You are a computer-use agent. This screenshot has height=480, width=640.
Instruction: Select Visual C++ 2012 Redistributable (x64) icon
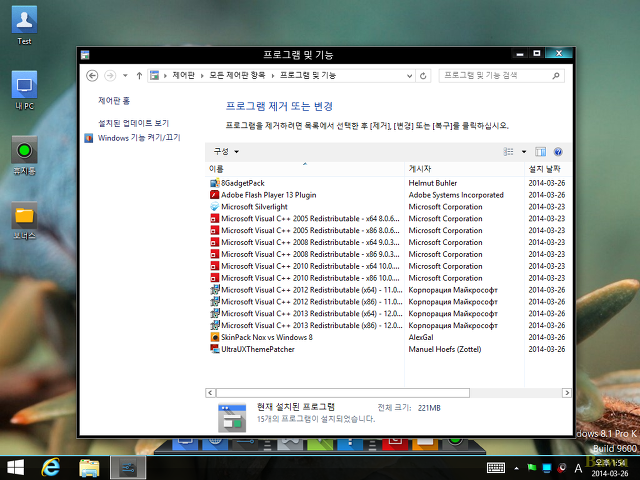(215, 290)
